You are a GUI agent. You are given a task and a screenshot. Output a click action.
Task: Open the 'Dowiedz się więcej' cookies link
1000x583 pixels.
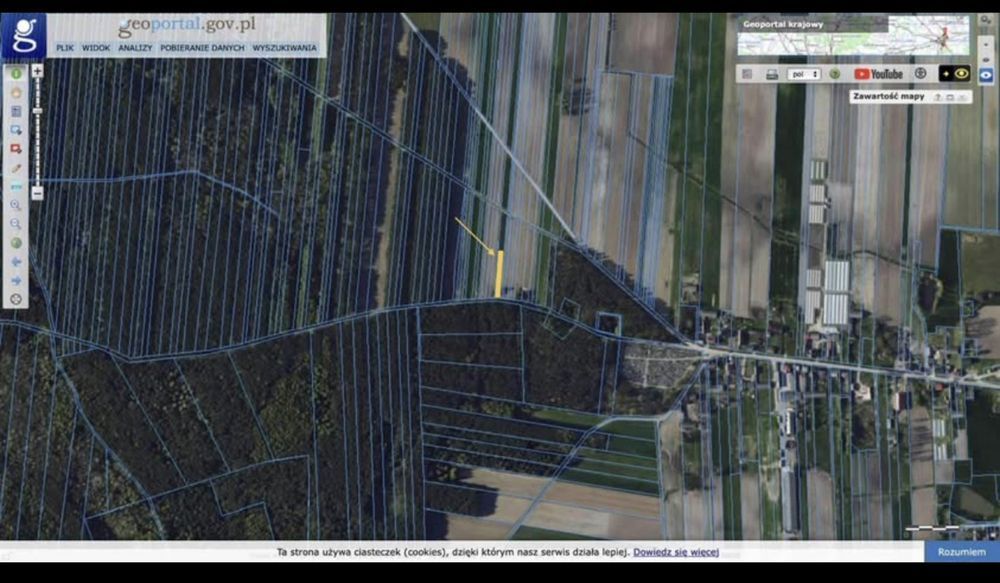coord(676,552)
